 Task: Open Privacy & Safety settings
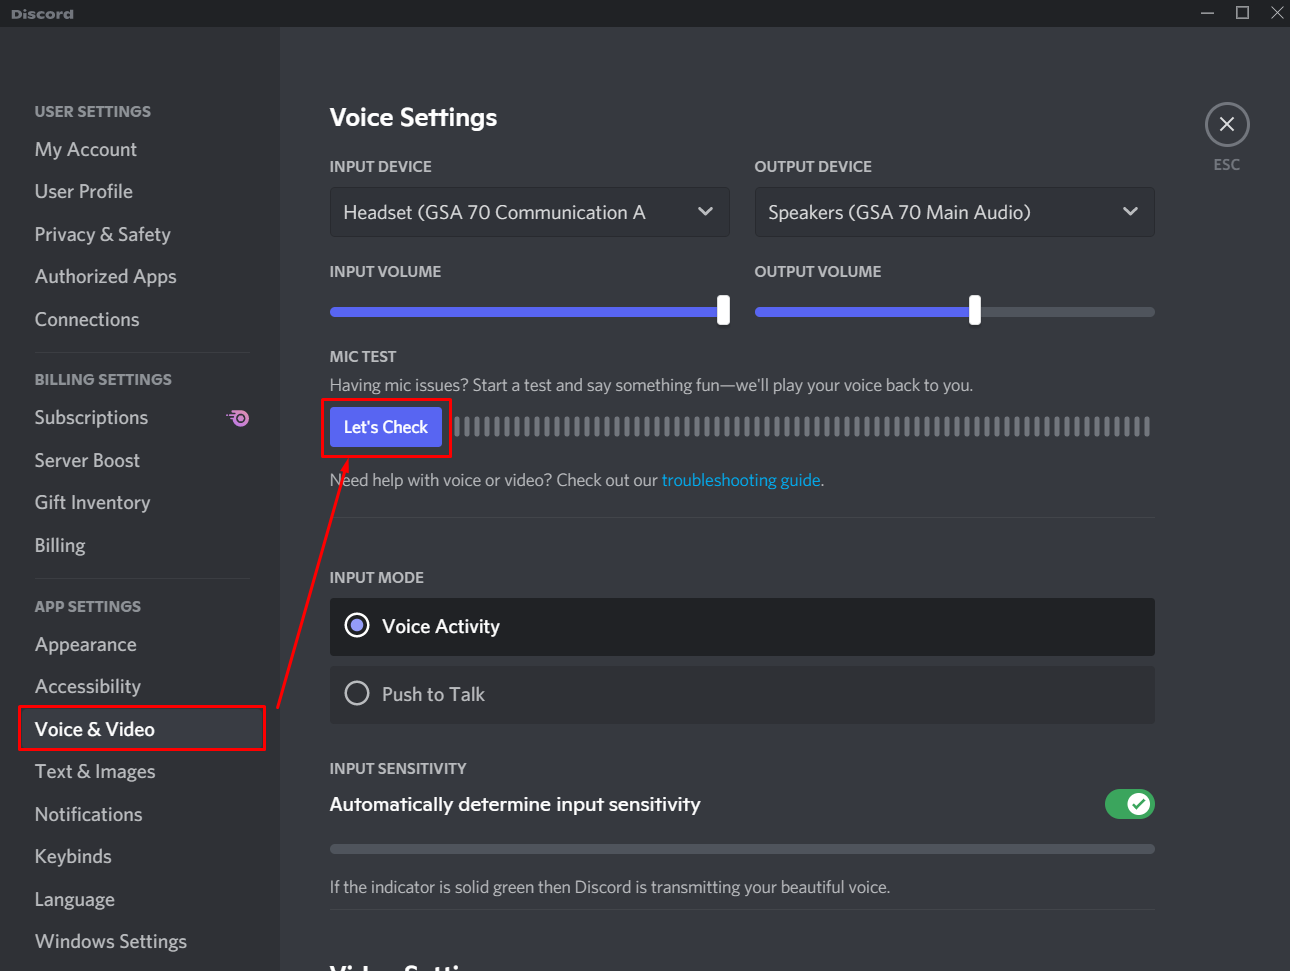pos(103,234)
